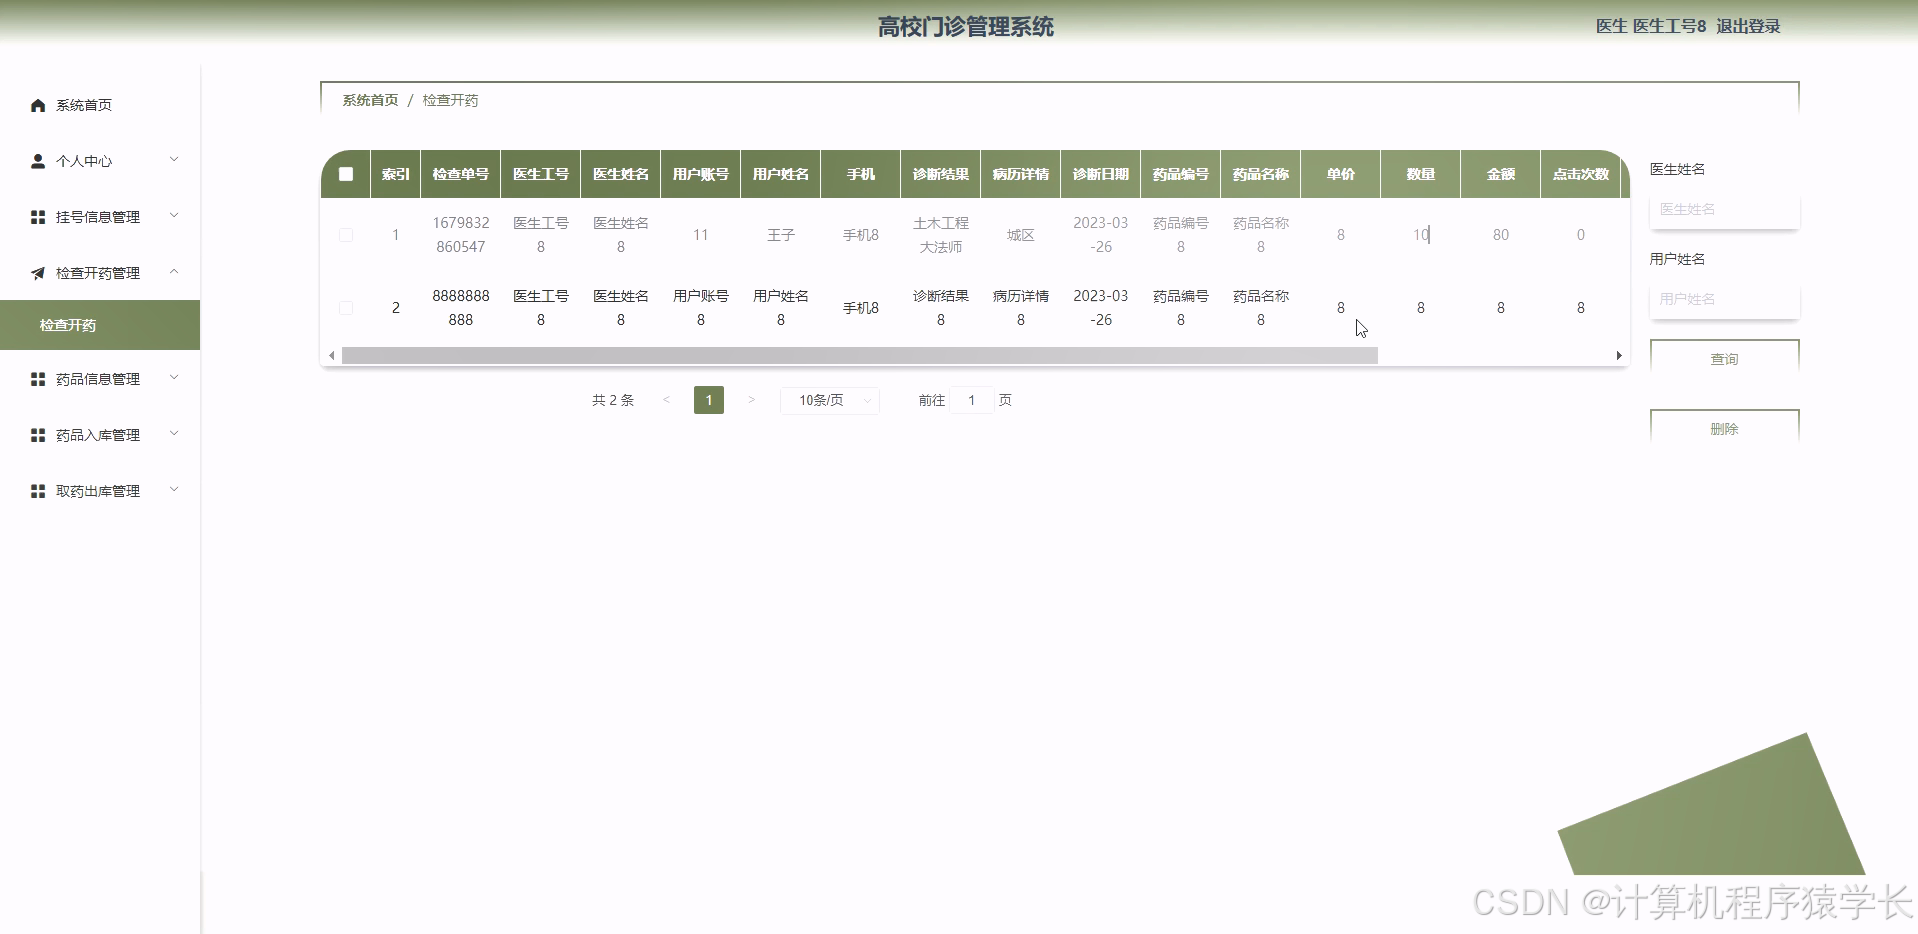Go to next page arrow in pagination
Viewport: 1918px width, 934px height.
click(751, 400)
